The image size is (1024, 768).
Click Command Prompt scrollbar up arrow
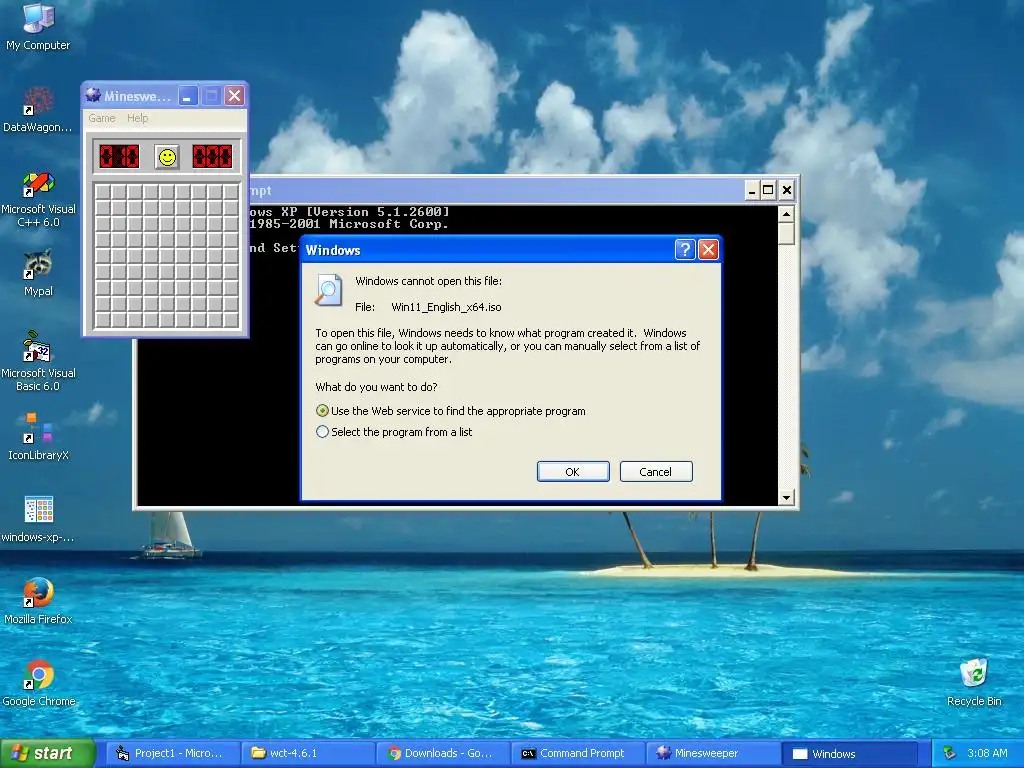click(x=786, y=214)
